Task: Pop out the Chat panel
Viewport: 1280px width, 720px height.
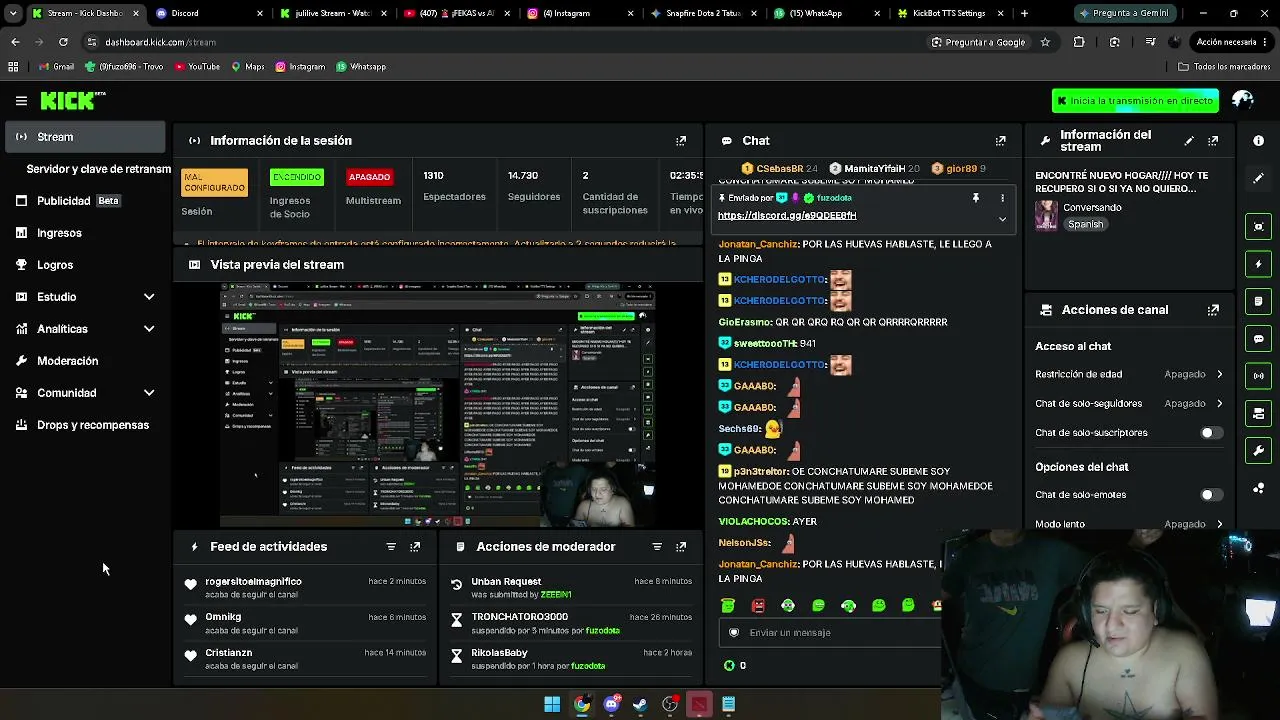Action: pyautogui.click(x=1000, y=141)
